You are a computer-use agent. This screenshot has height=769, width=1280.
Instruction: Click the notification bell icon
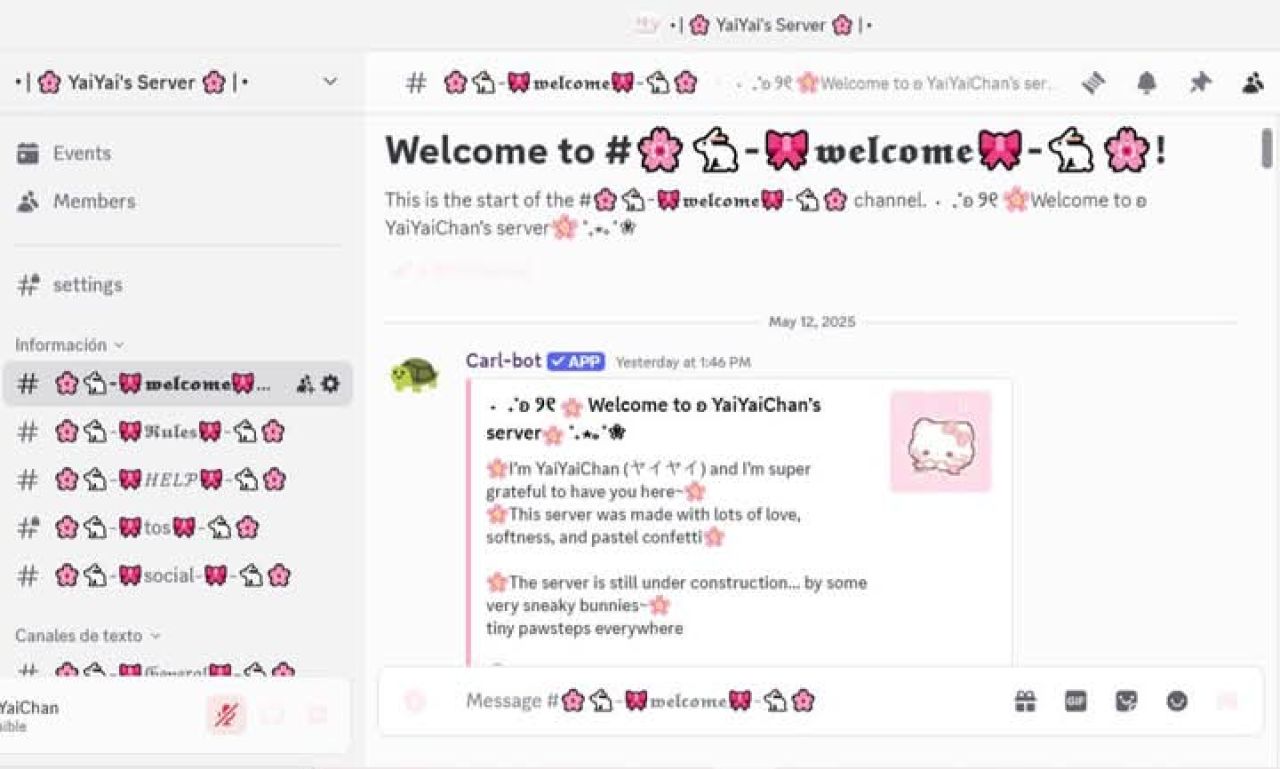tap(1147, 84)
